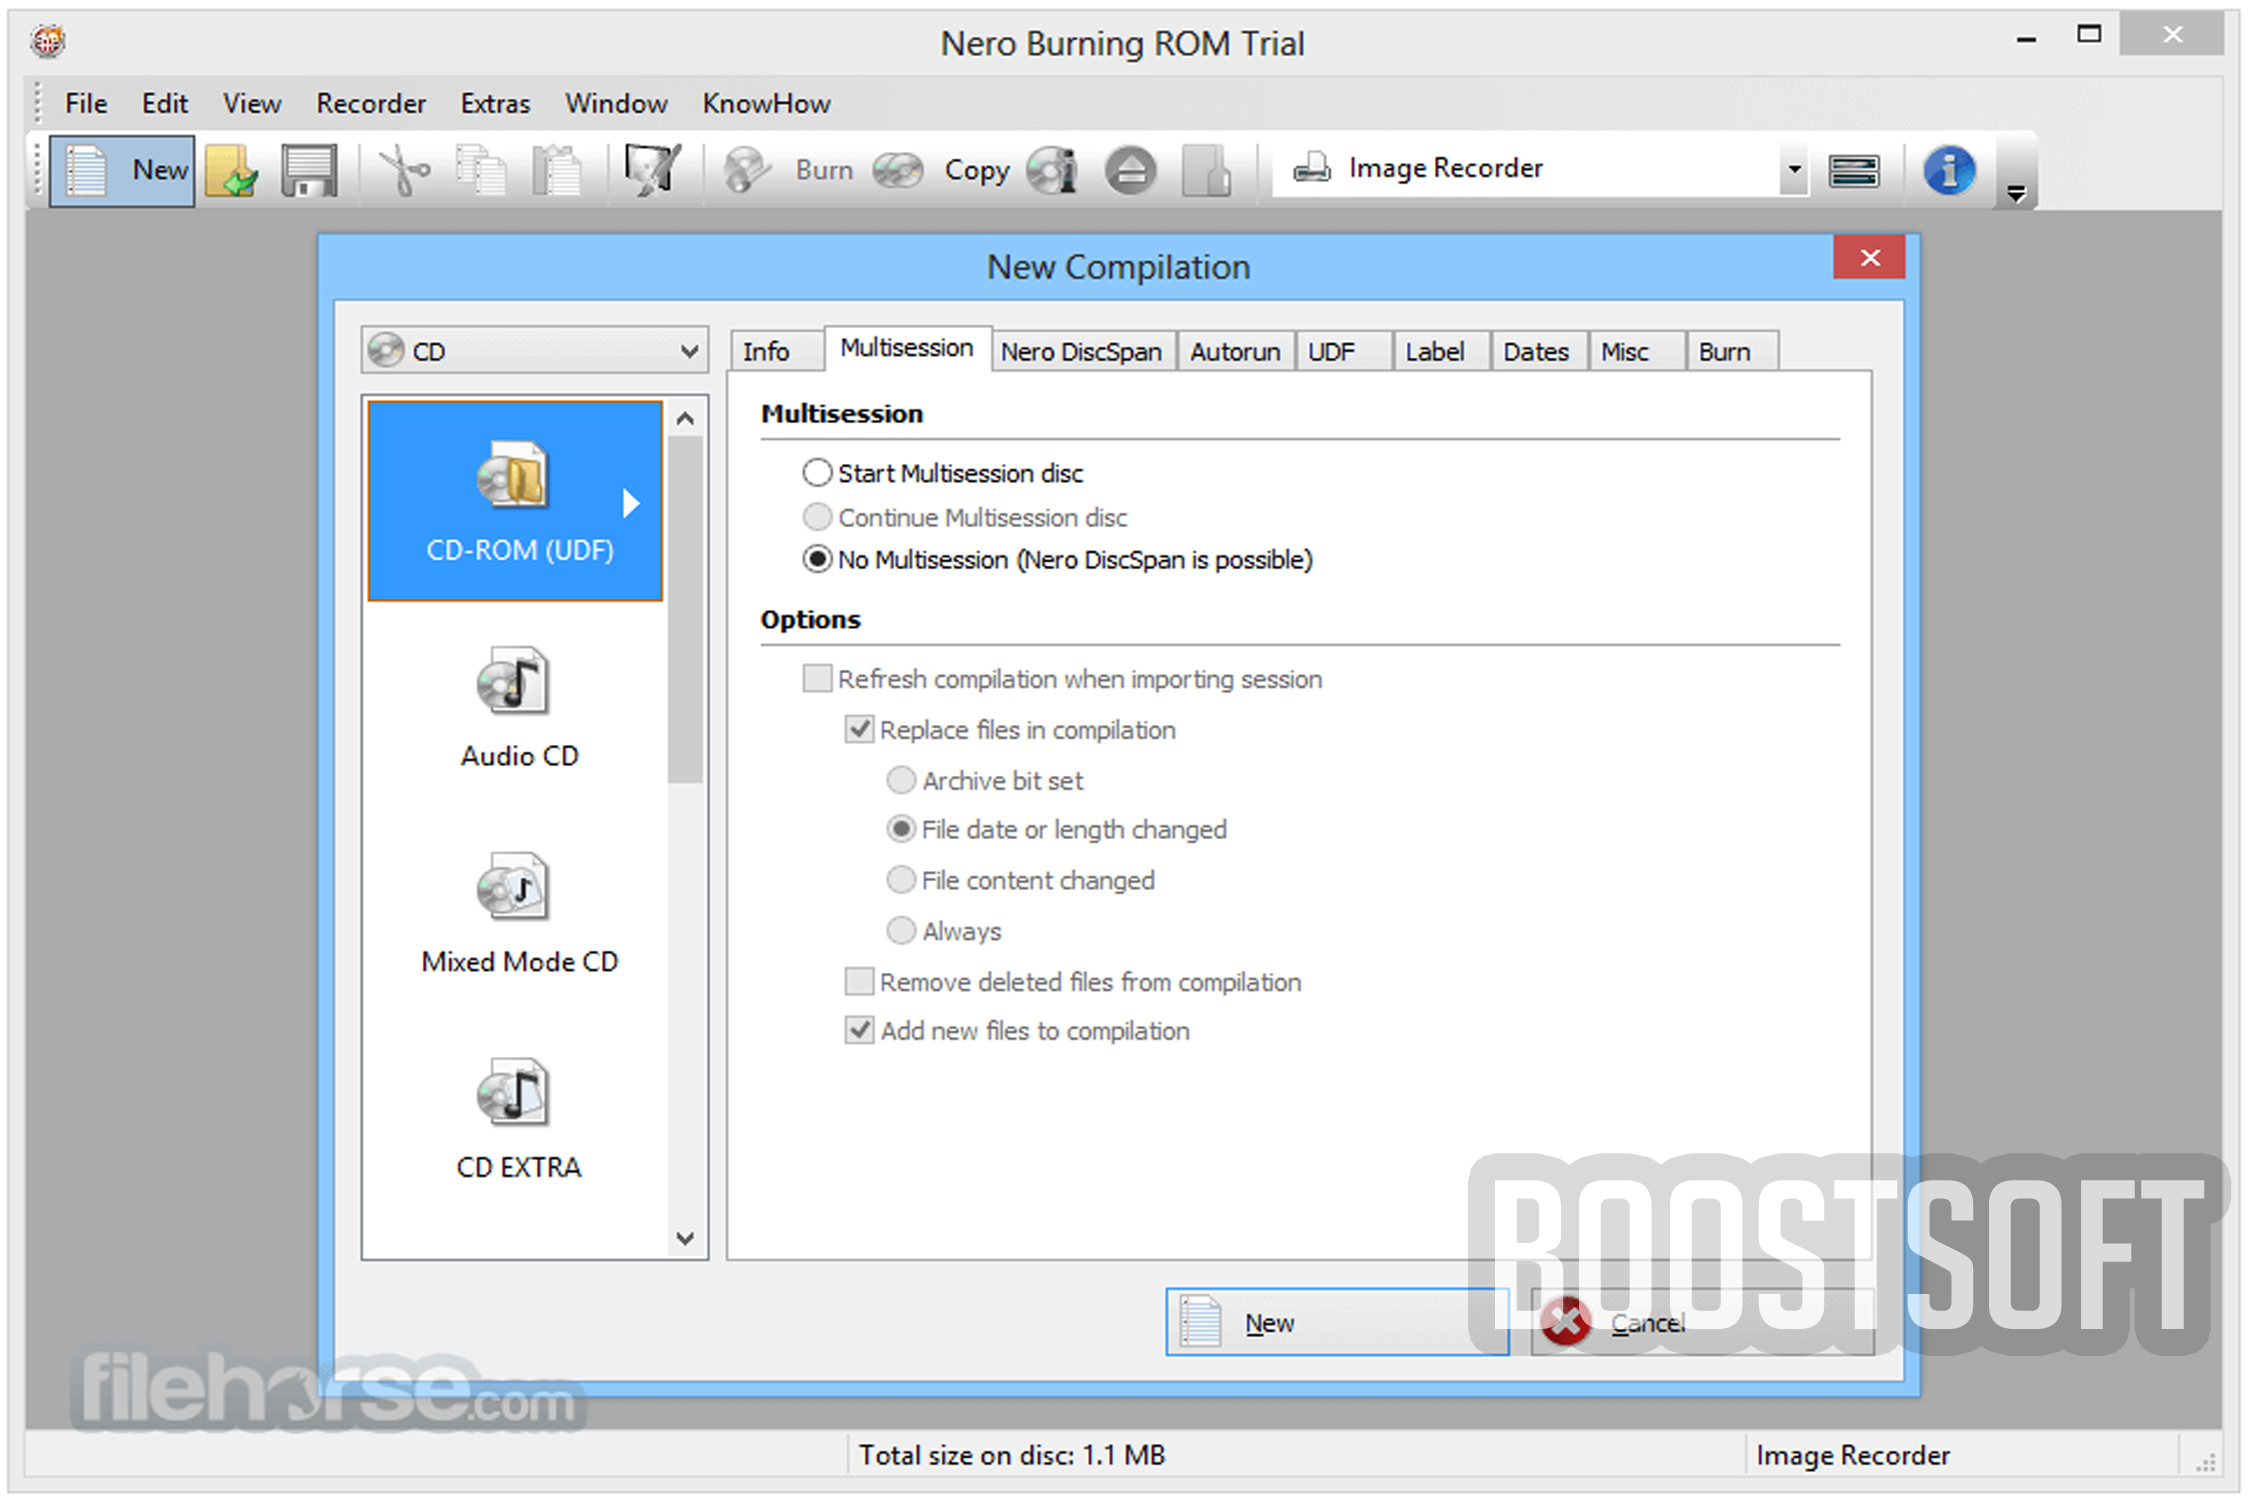Click the New button in dialog
This screenshot has height=1500, width=2250.
point(1337,1322)
